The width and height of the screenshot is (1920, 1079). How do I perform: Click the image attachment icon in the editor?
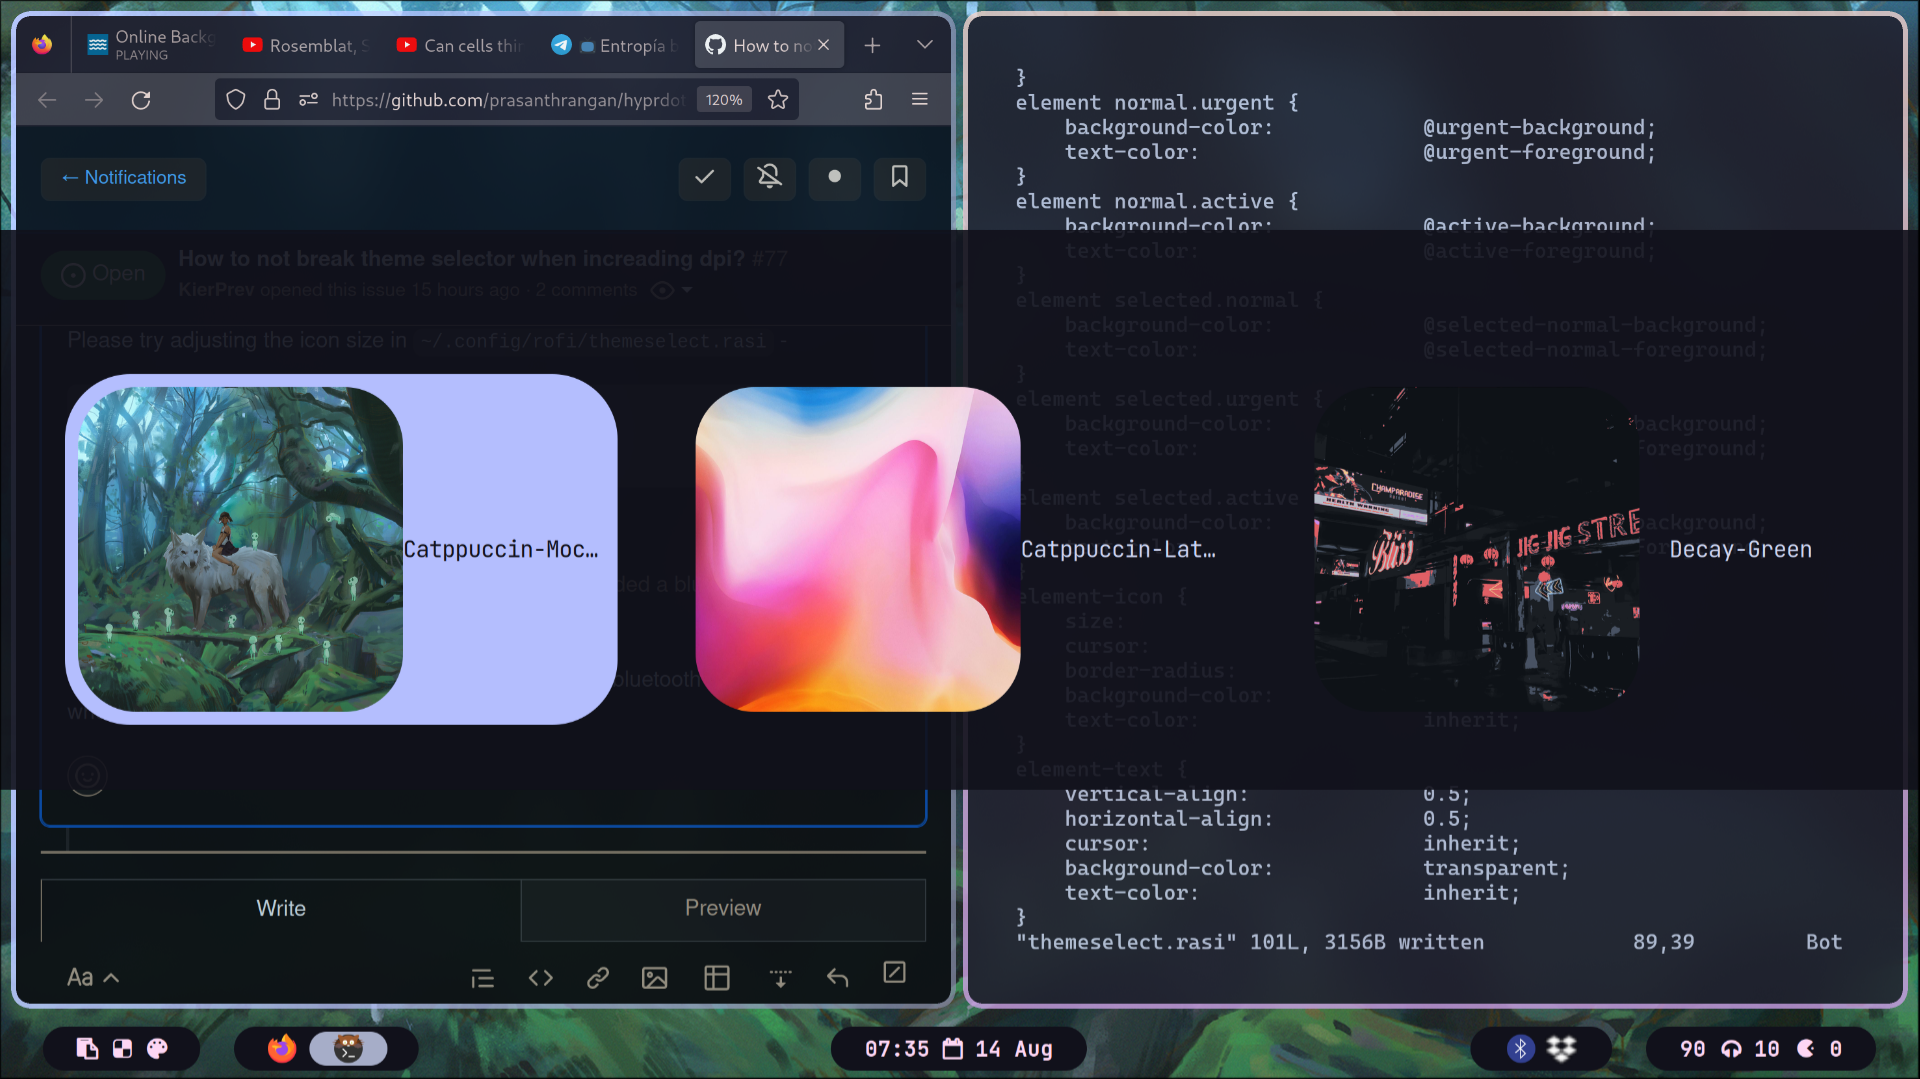[655, 977]
